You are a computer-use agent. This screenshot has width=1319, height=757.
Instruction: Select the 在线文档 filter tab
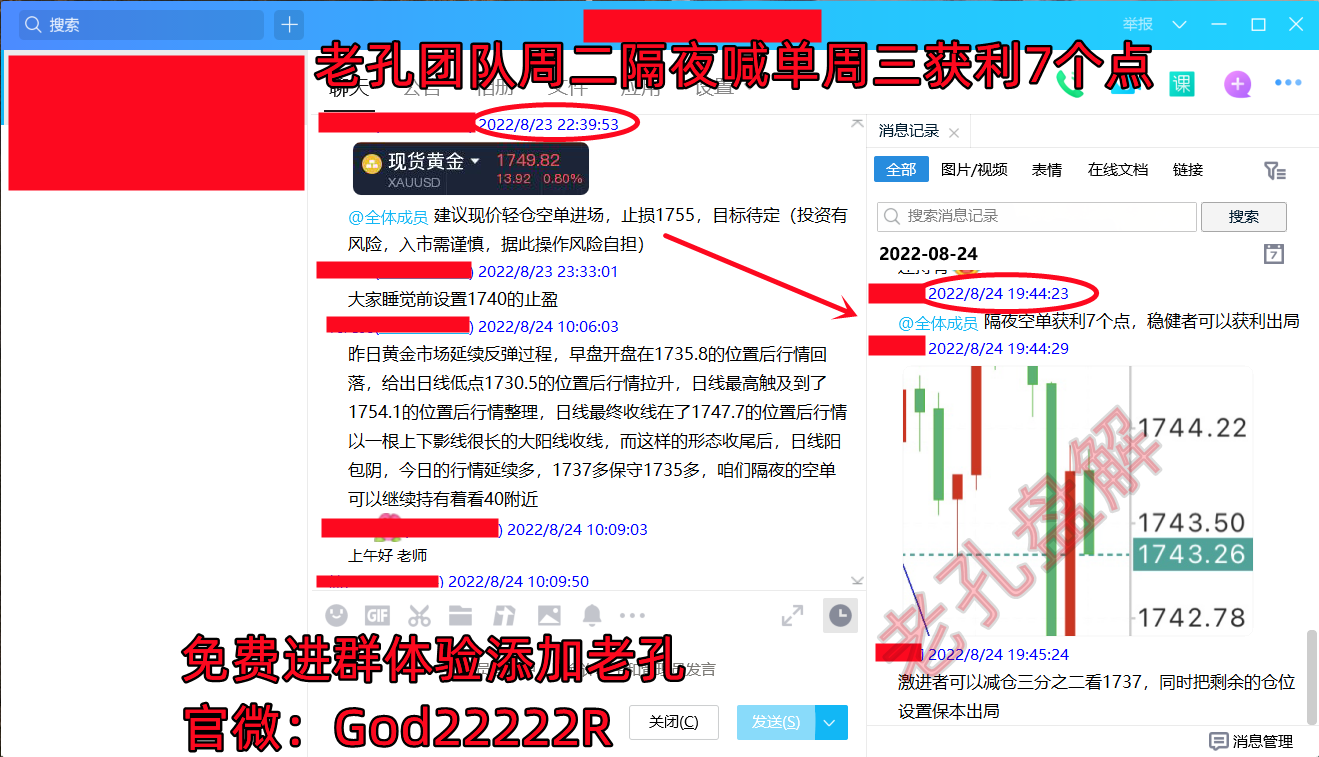coord(1117,170)
